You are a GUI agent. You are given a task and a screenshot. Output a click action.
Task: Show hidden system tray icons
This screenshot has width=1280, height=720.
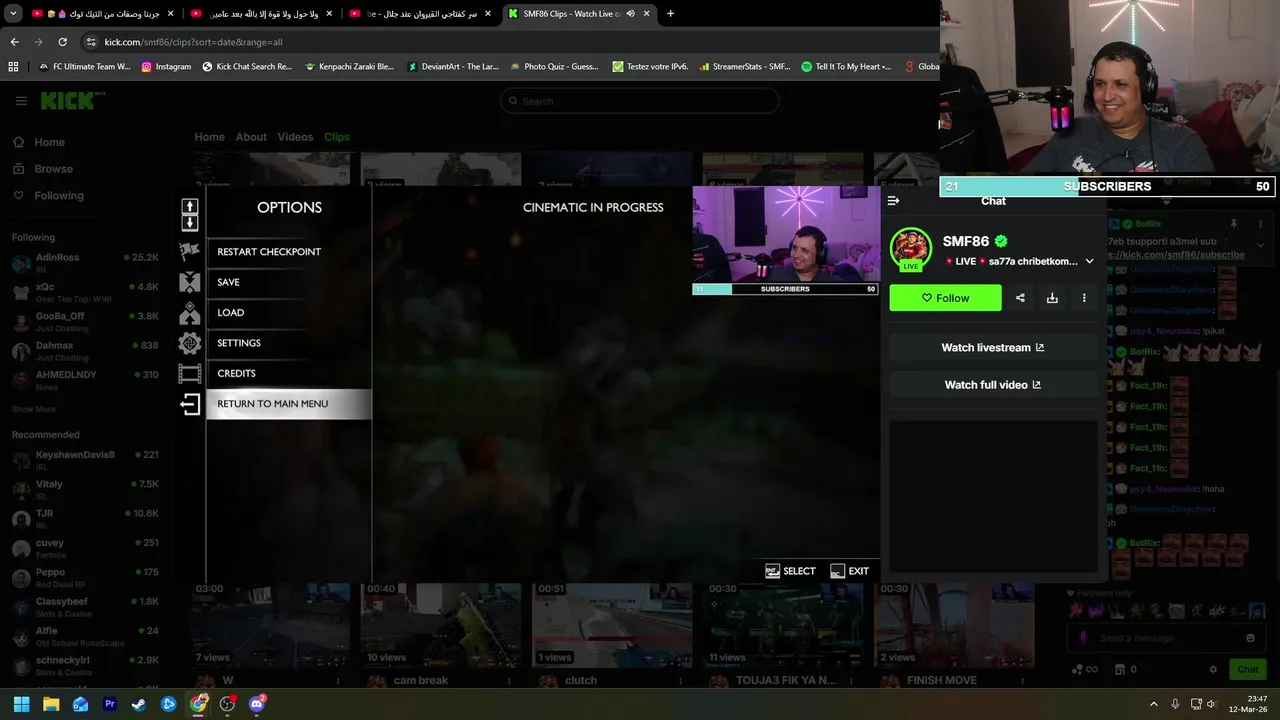(x=1153, y=704)
